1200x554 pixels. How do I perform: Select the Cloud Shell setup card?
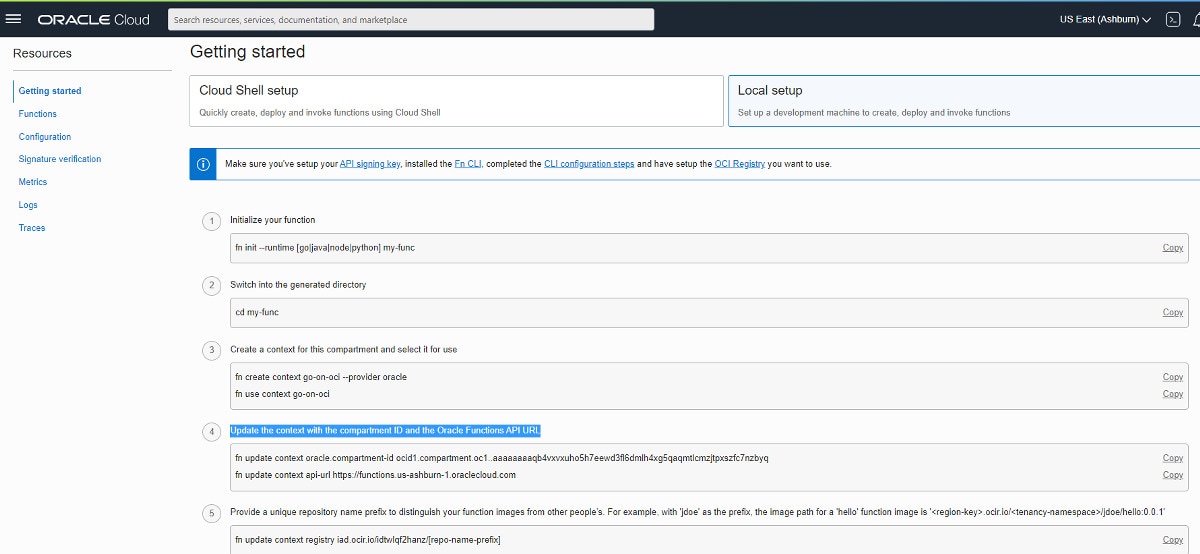coord(456,100)
